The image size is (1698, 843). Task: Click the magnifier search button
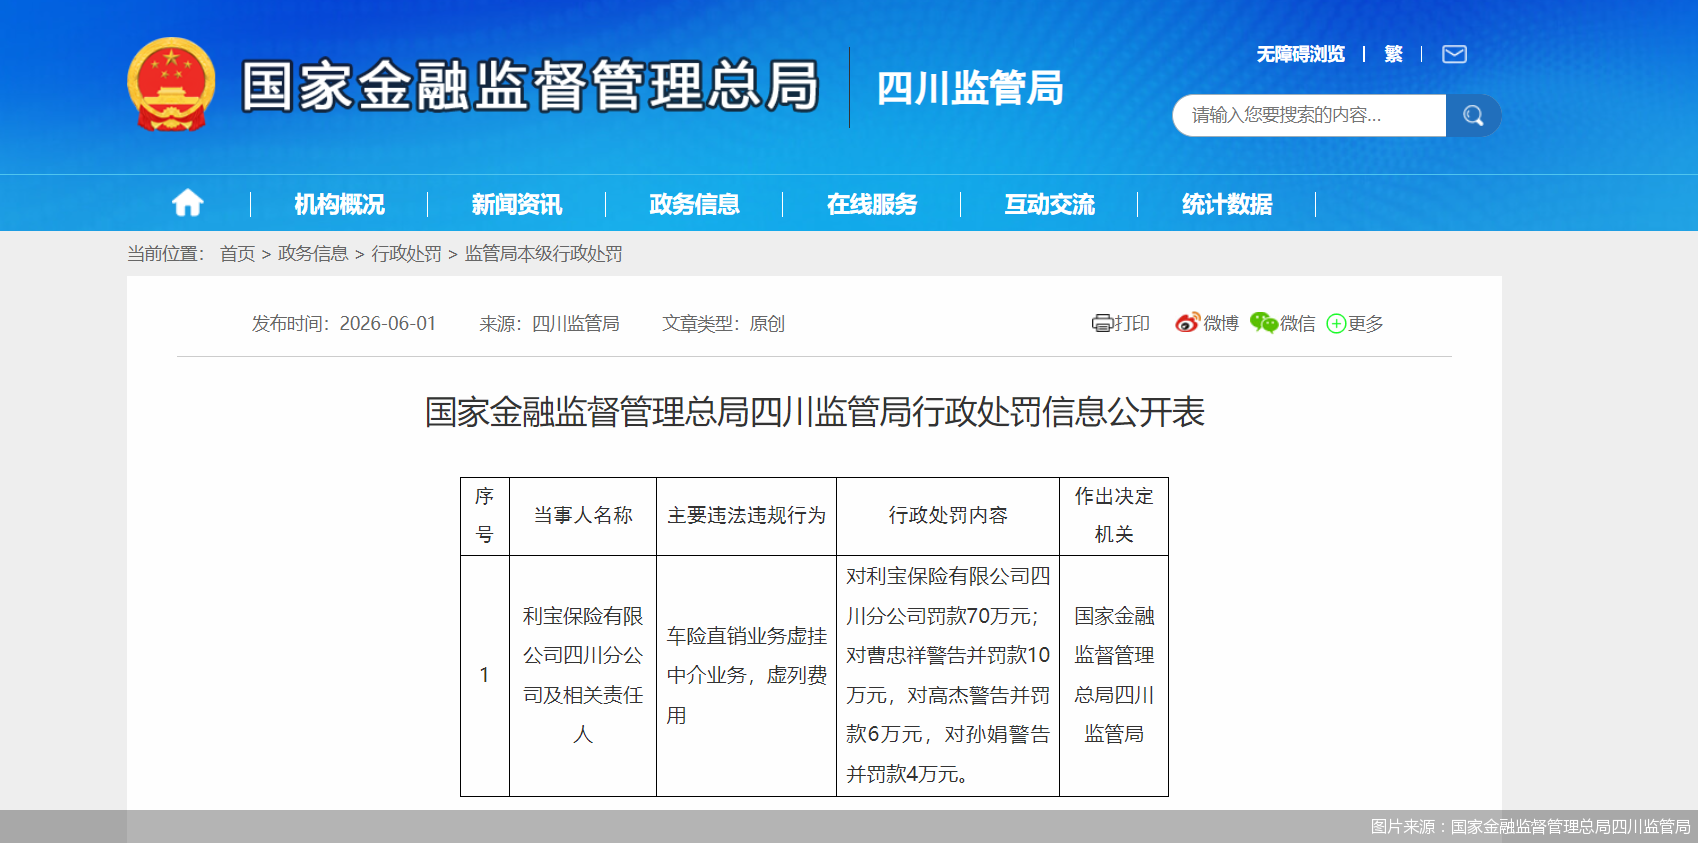pos(1473,116)
